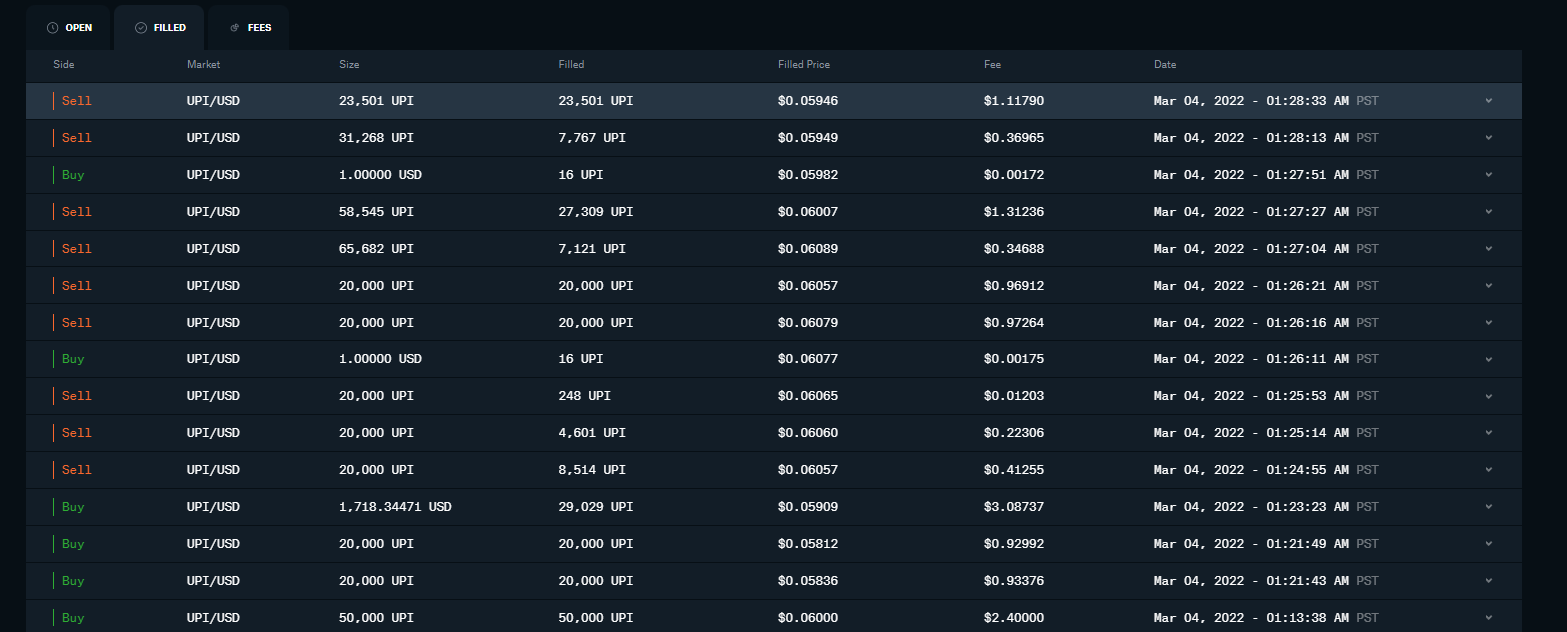1567x632 pixels.
Task: Click the Date column header
Action: click(1165, 65)
